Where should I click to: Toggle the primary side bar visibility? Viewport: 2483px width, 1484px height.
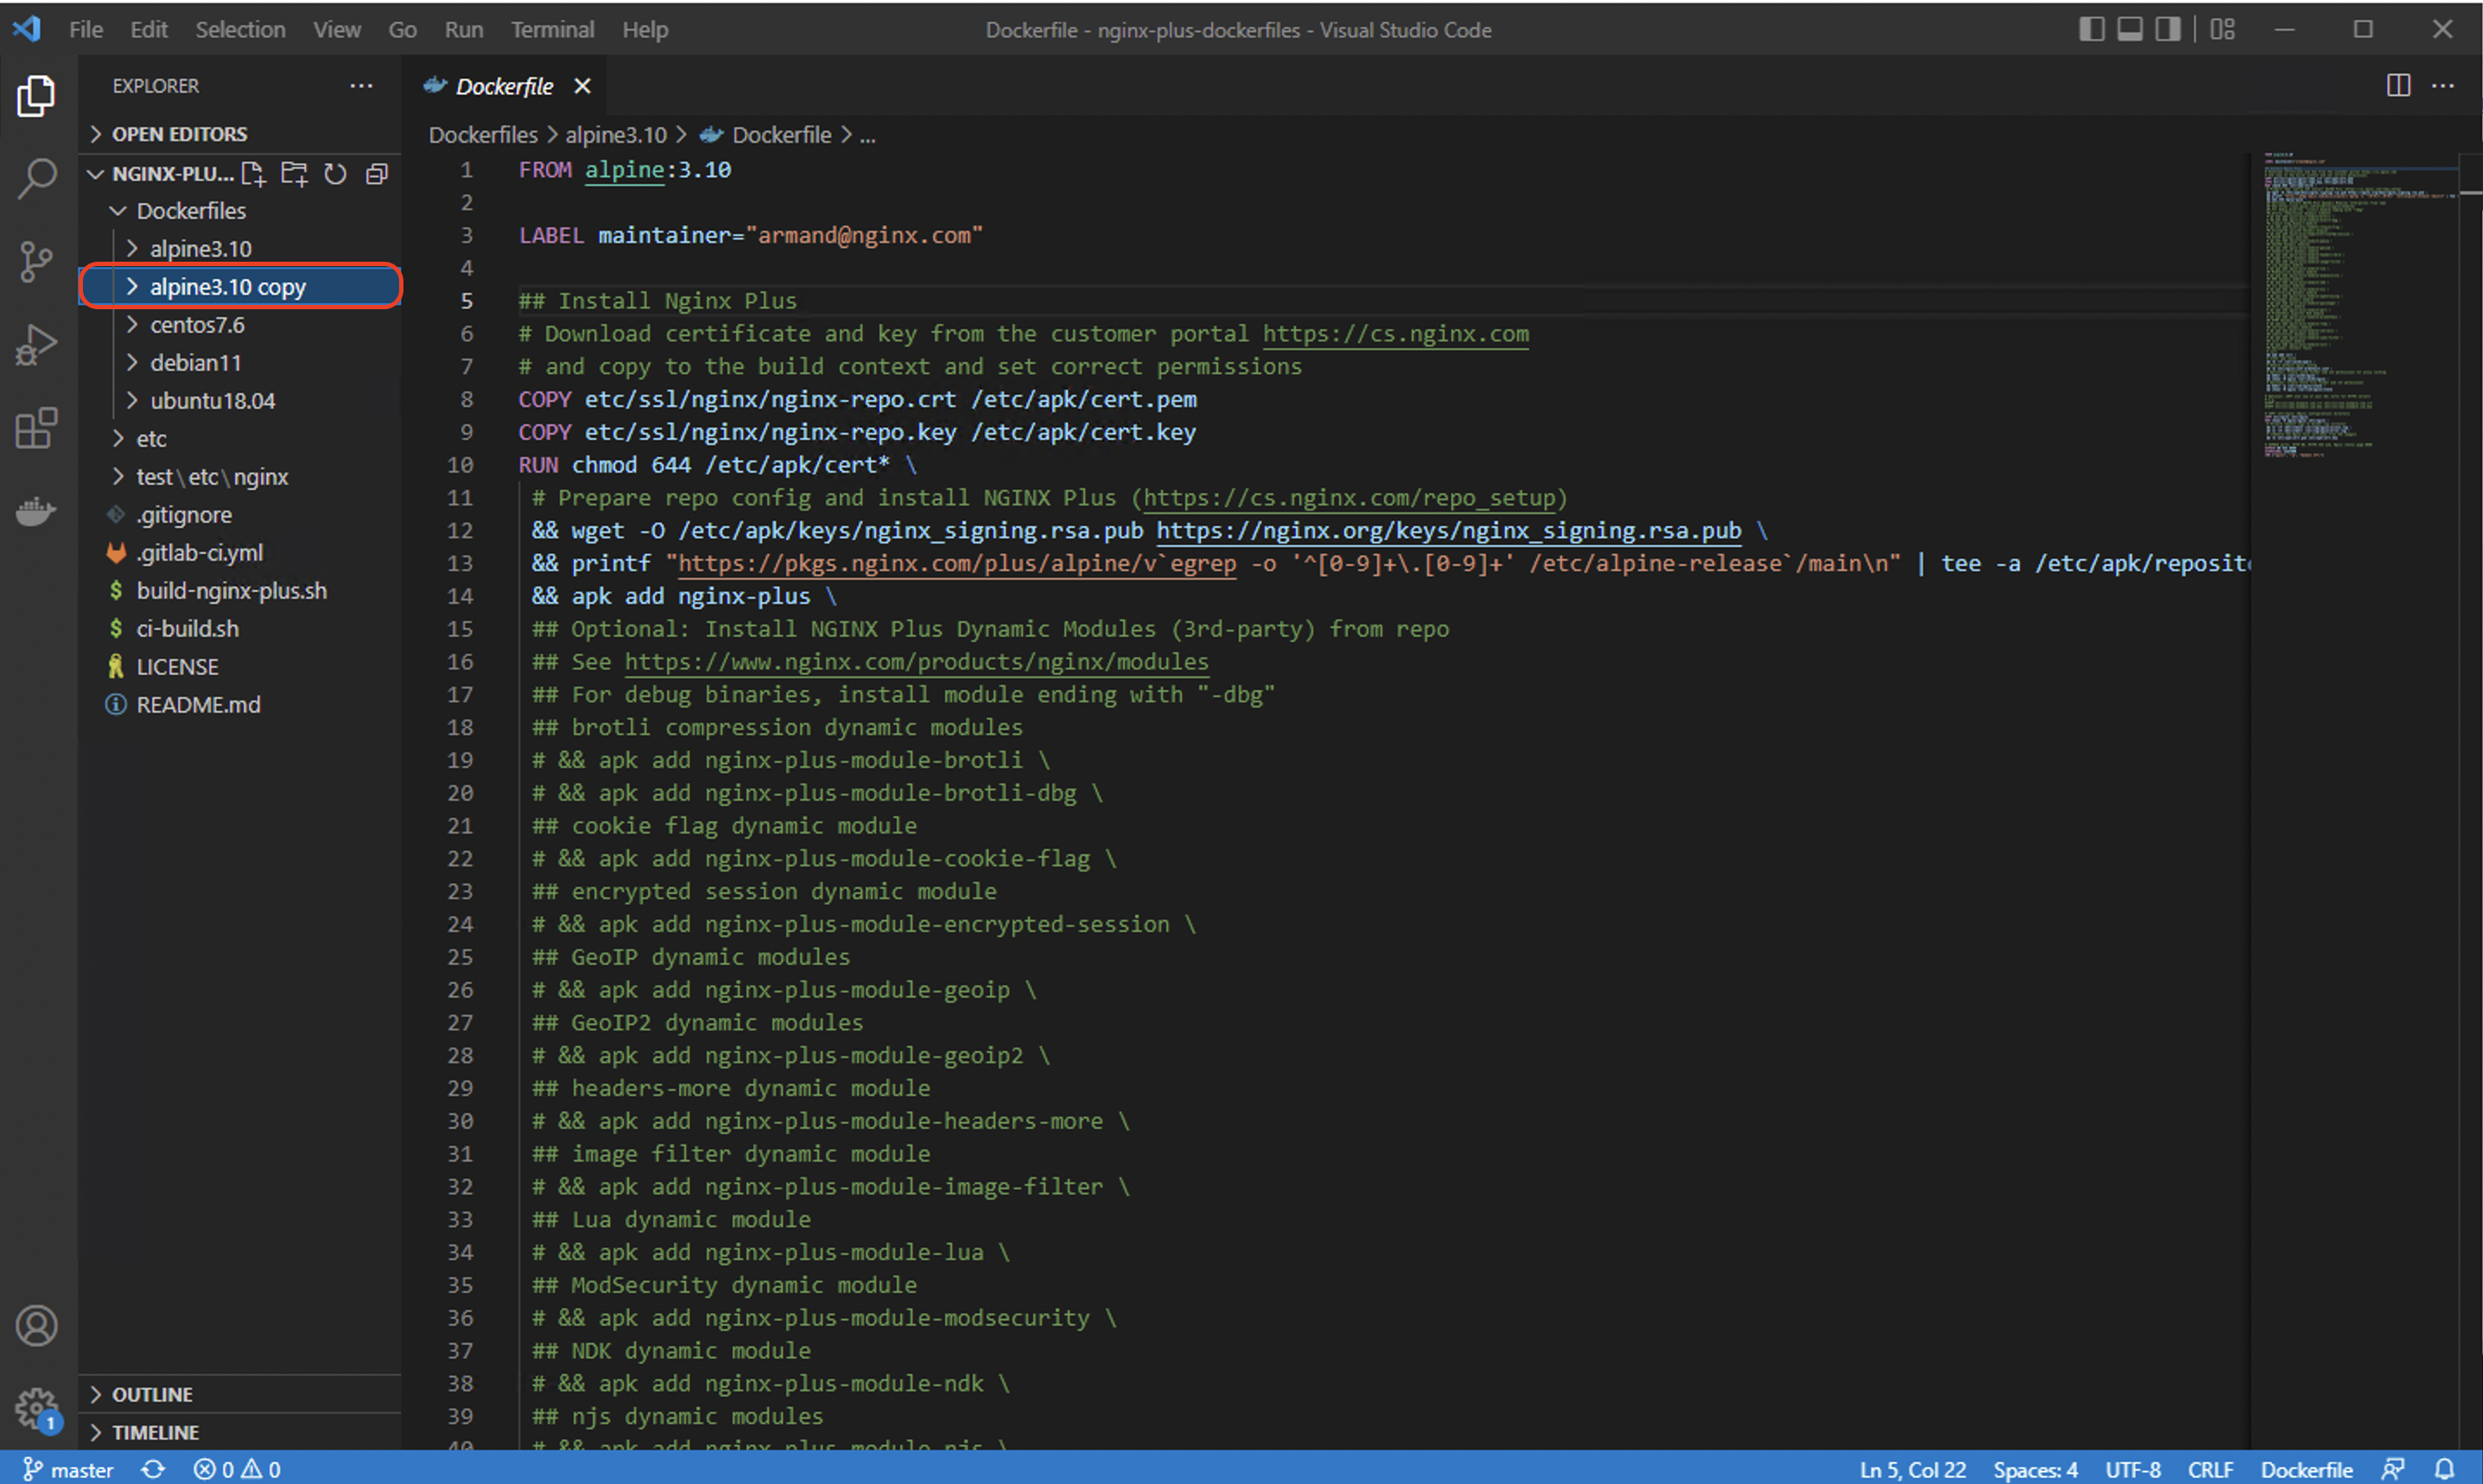pyautogui.click(x=2091, y=29)
